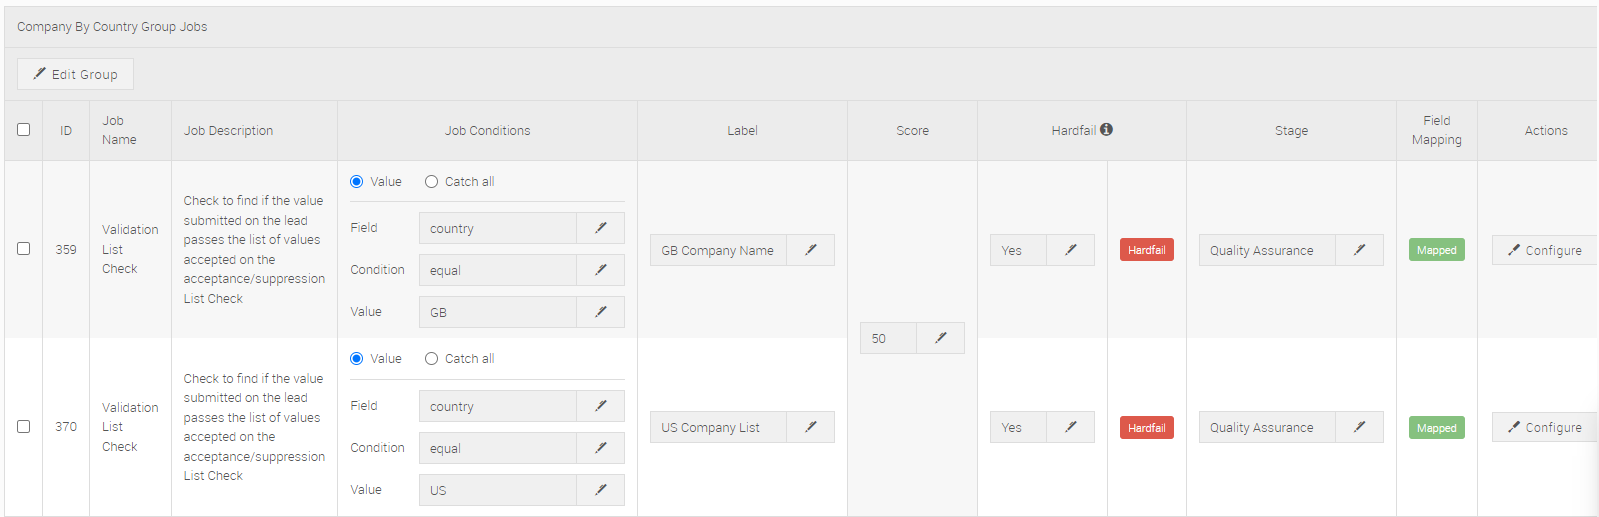Select the checkbox for job 359
Image resolution: width=1599 pixels, height=517 pixels.
[x=24, y=249]
